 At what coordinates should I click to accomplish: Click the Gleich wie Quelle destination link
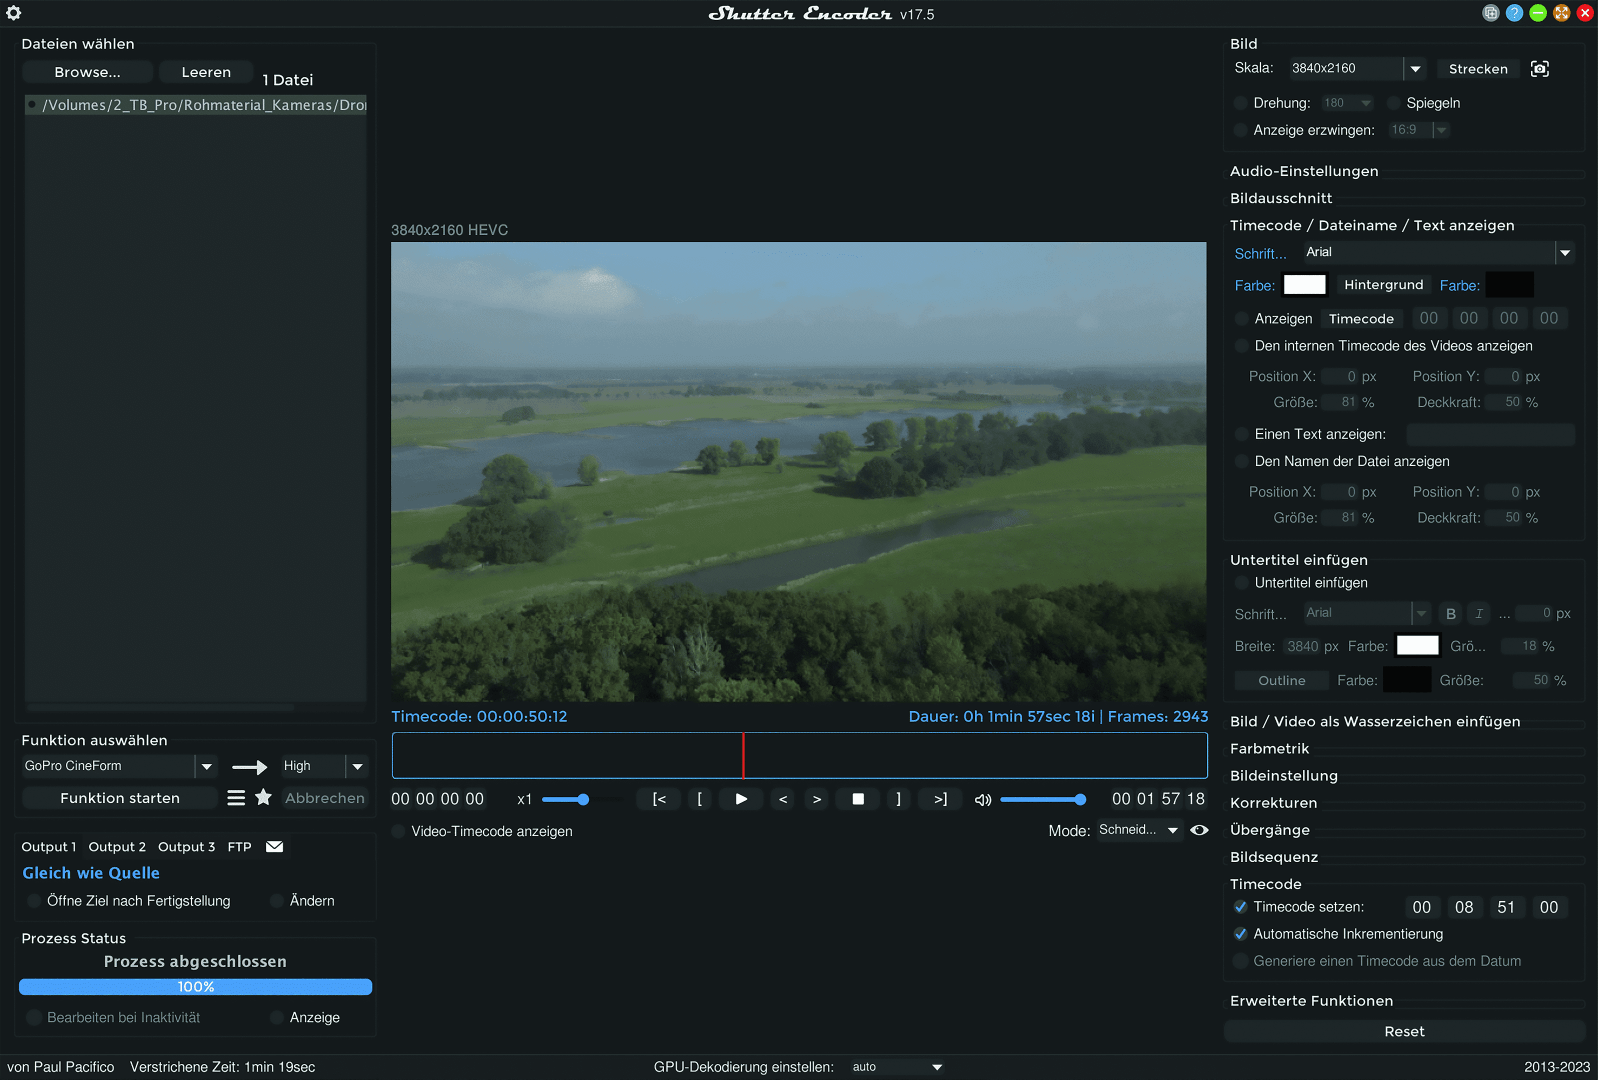[x=91, y=873]
